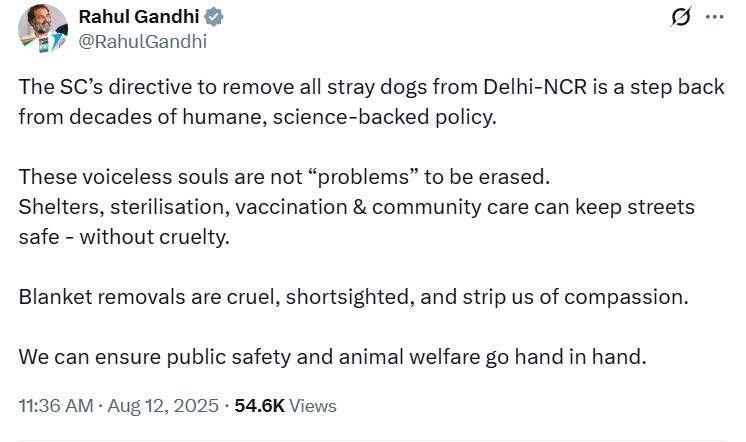Click the 11:36 AM timestamp
The image size is (746, 442).
pos(54,406)
